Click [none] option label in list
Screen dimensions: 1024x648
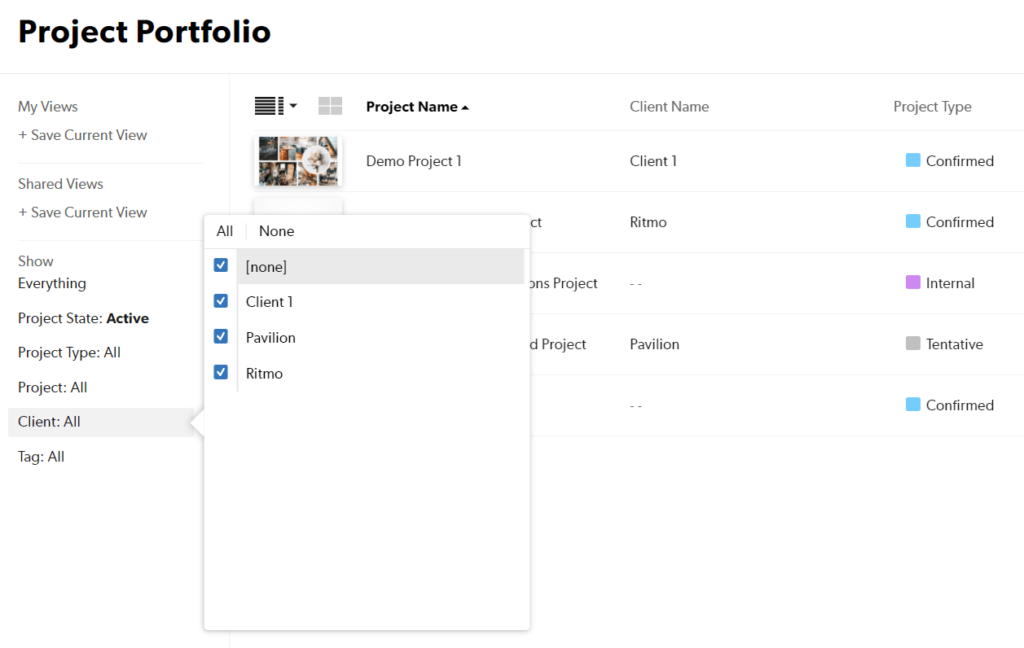tap(266, 267)
